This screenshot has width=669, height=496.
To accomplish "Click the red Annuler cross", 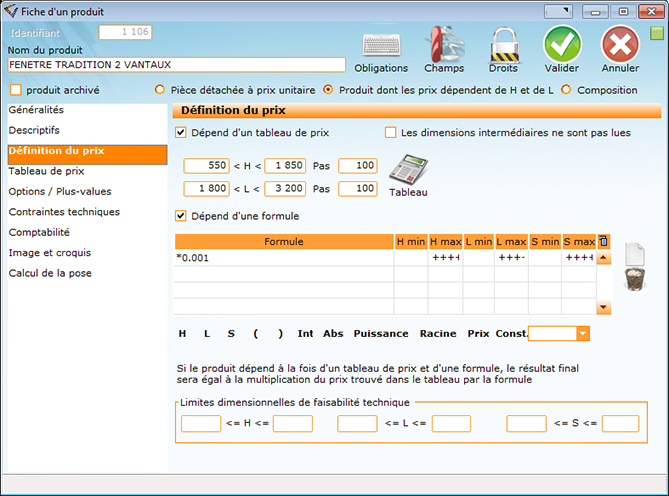I will tap(620, 44).
